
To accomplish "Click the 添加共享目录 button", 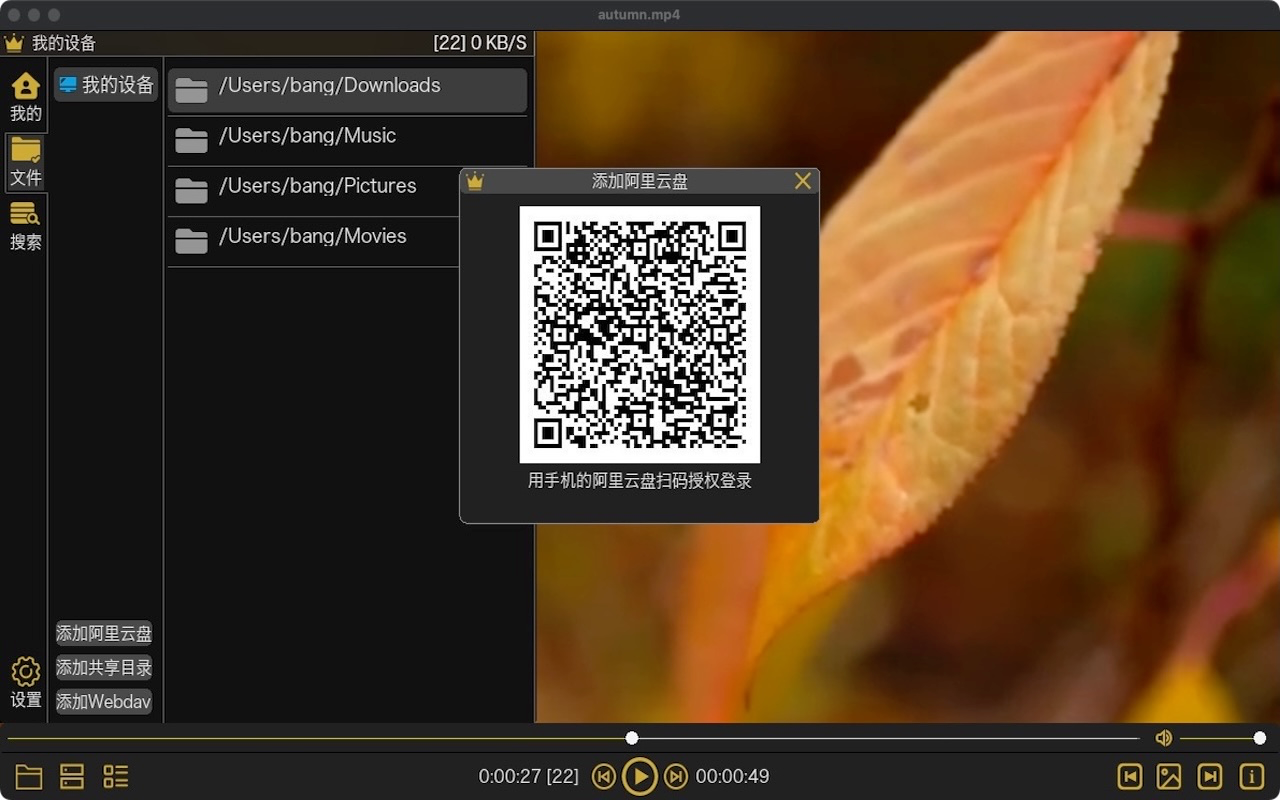I will point(104,667).
